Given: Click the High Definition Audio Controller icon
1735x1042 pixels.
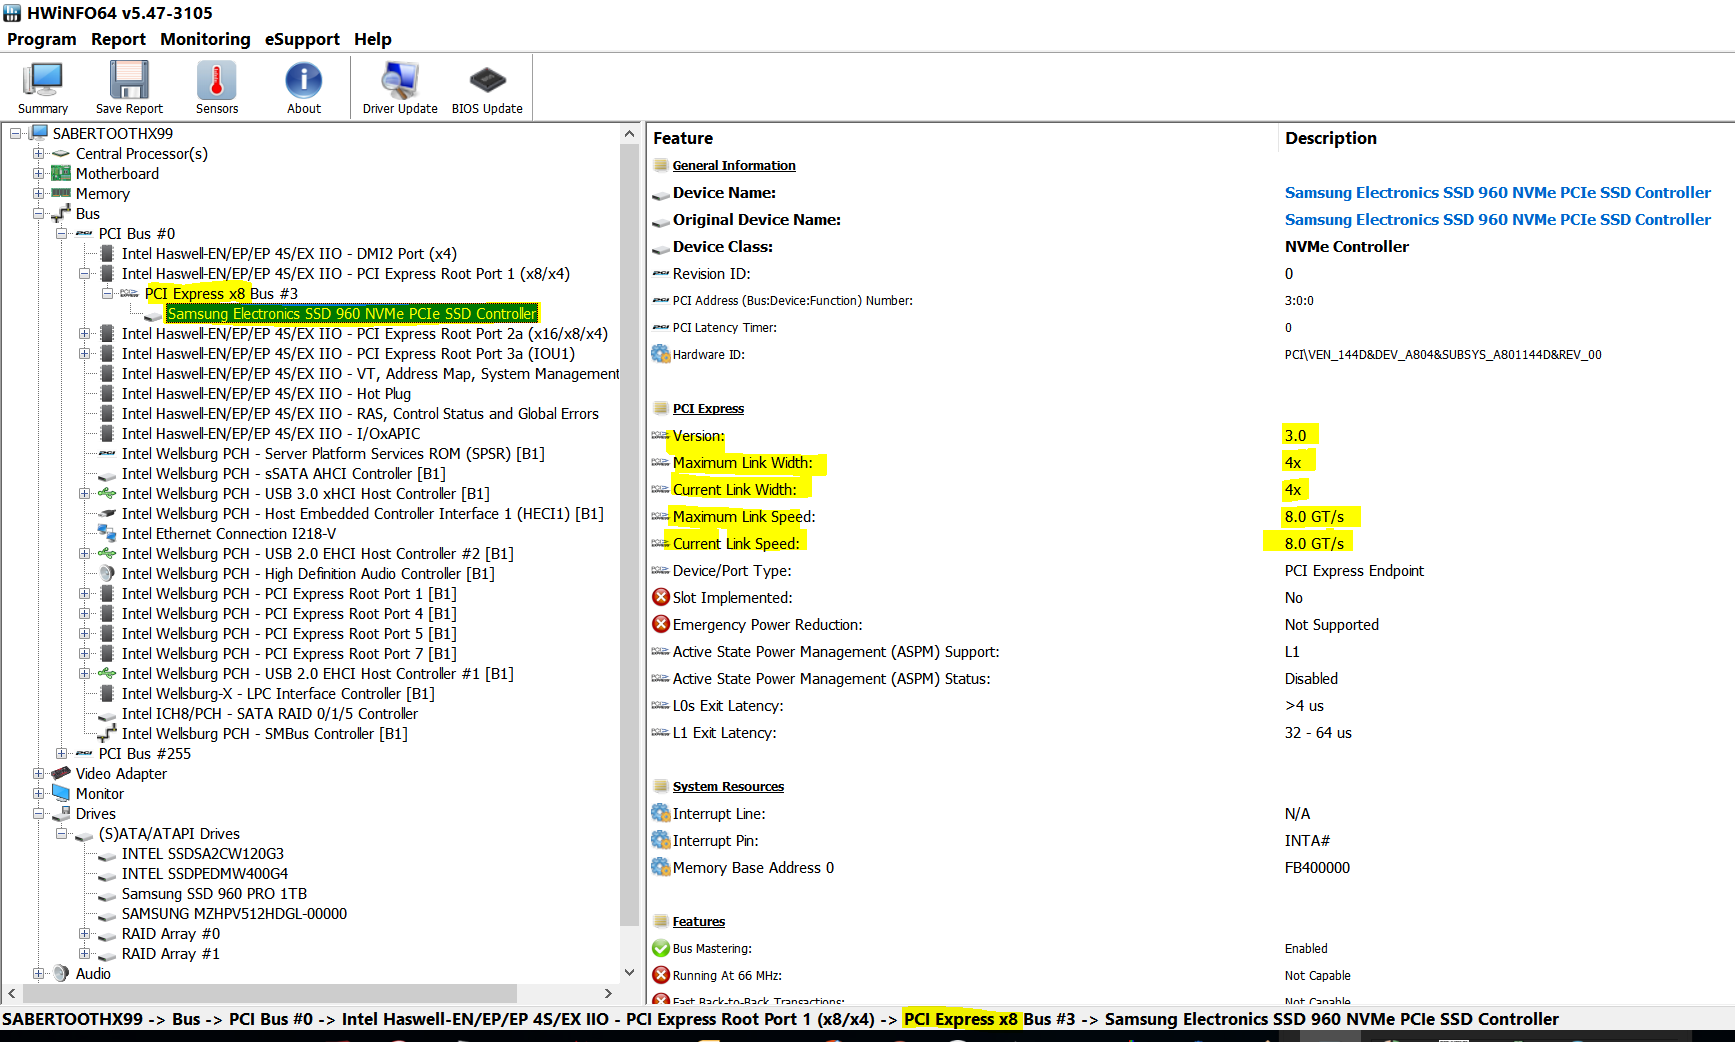Looking at the screenshot, I should pos(107,573).
